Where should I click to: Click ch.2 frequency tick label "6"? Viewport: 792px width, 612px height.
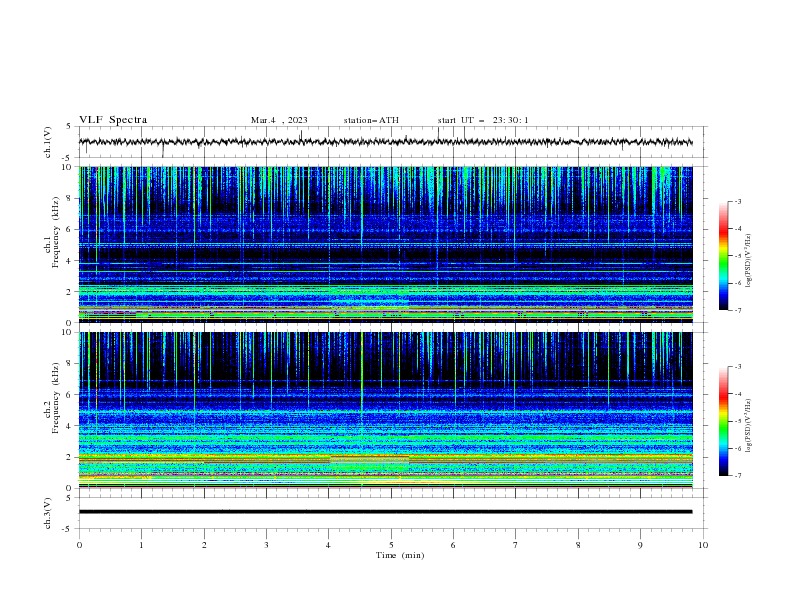coord(70,395)
